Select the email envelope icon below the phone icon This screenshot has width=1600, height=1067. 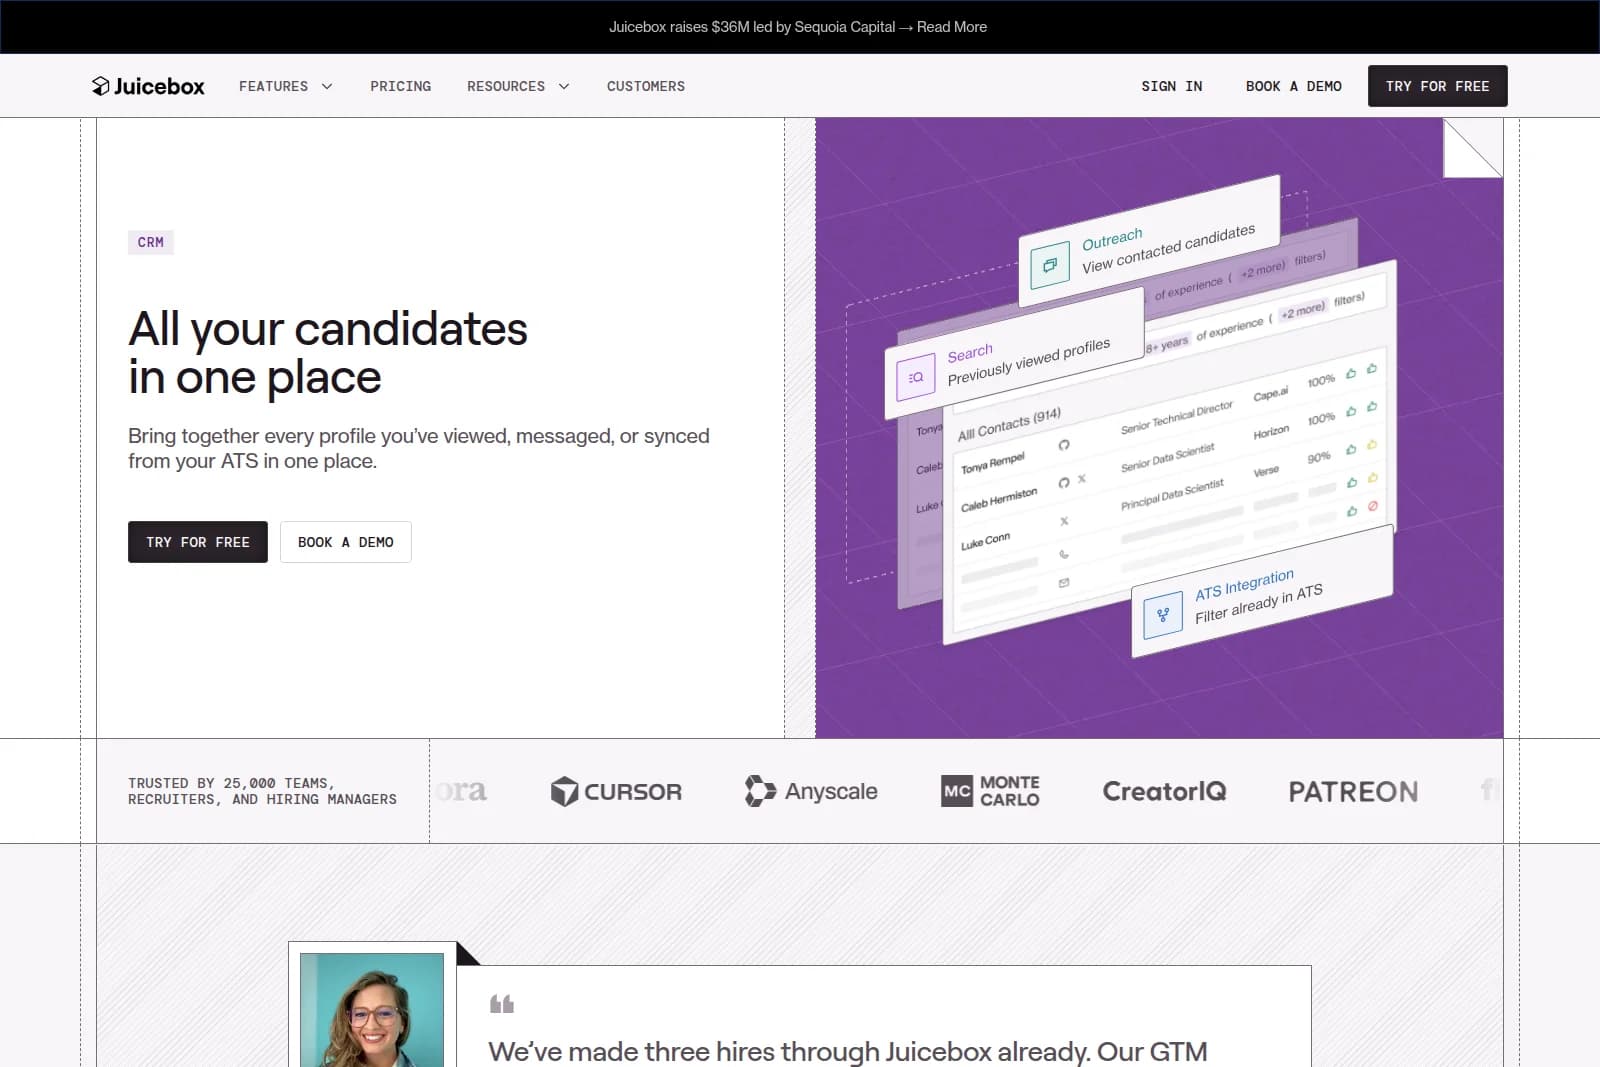[1062, 582]
